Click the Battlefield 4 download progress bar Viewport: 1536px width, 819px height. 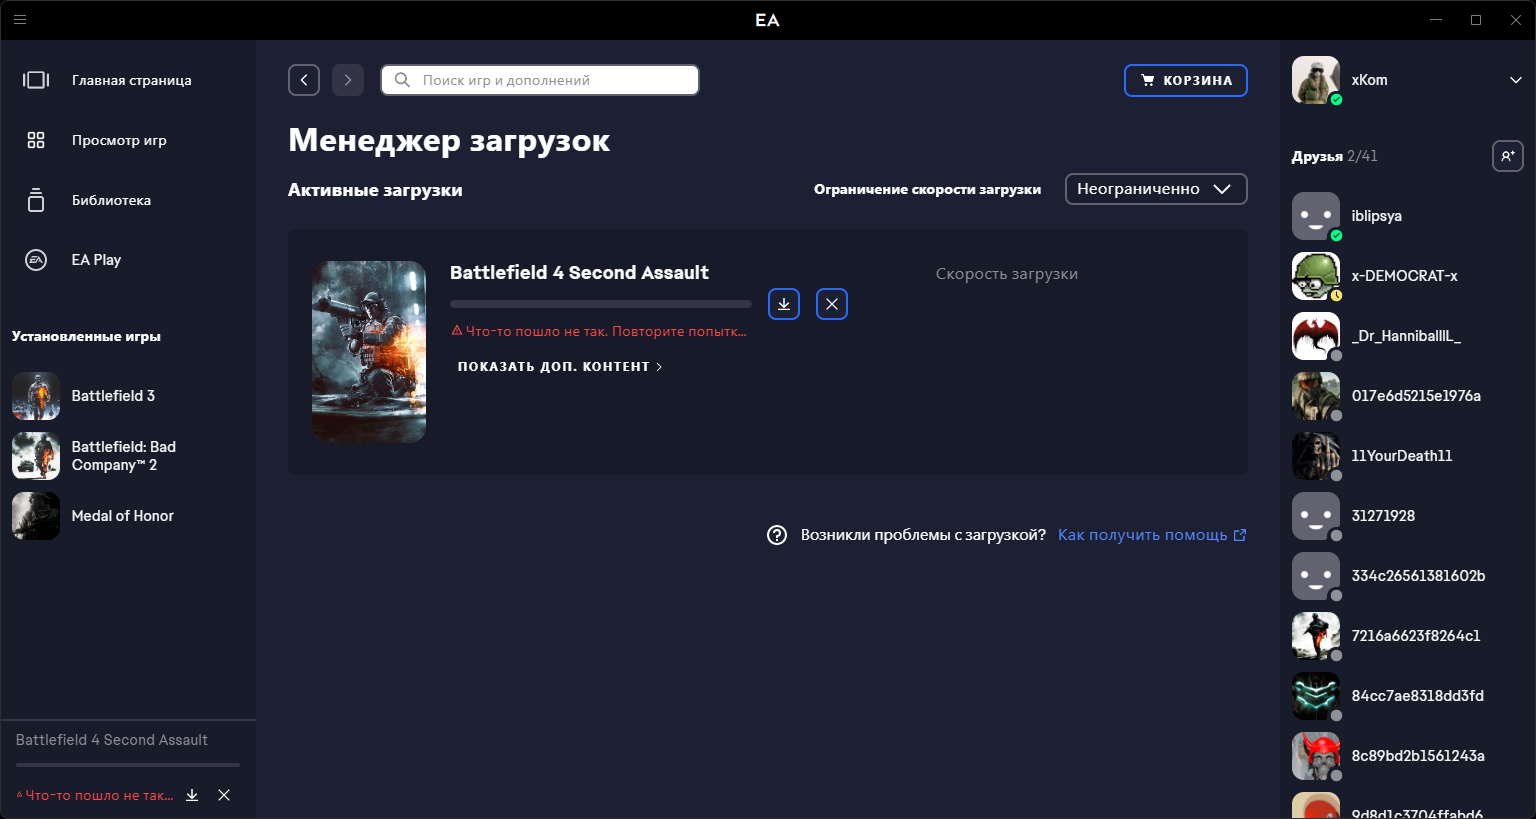(600, 304)
